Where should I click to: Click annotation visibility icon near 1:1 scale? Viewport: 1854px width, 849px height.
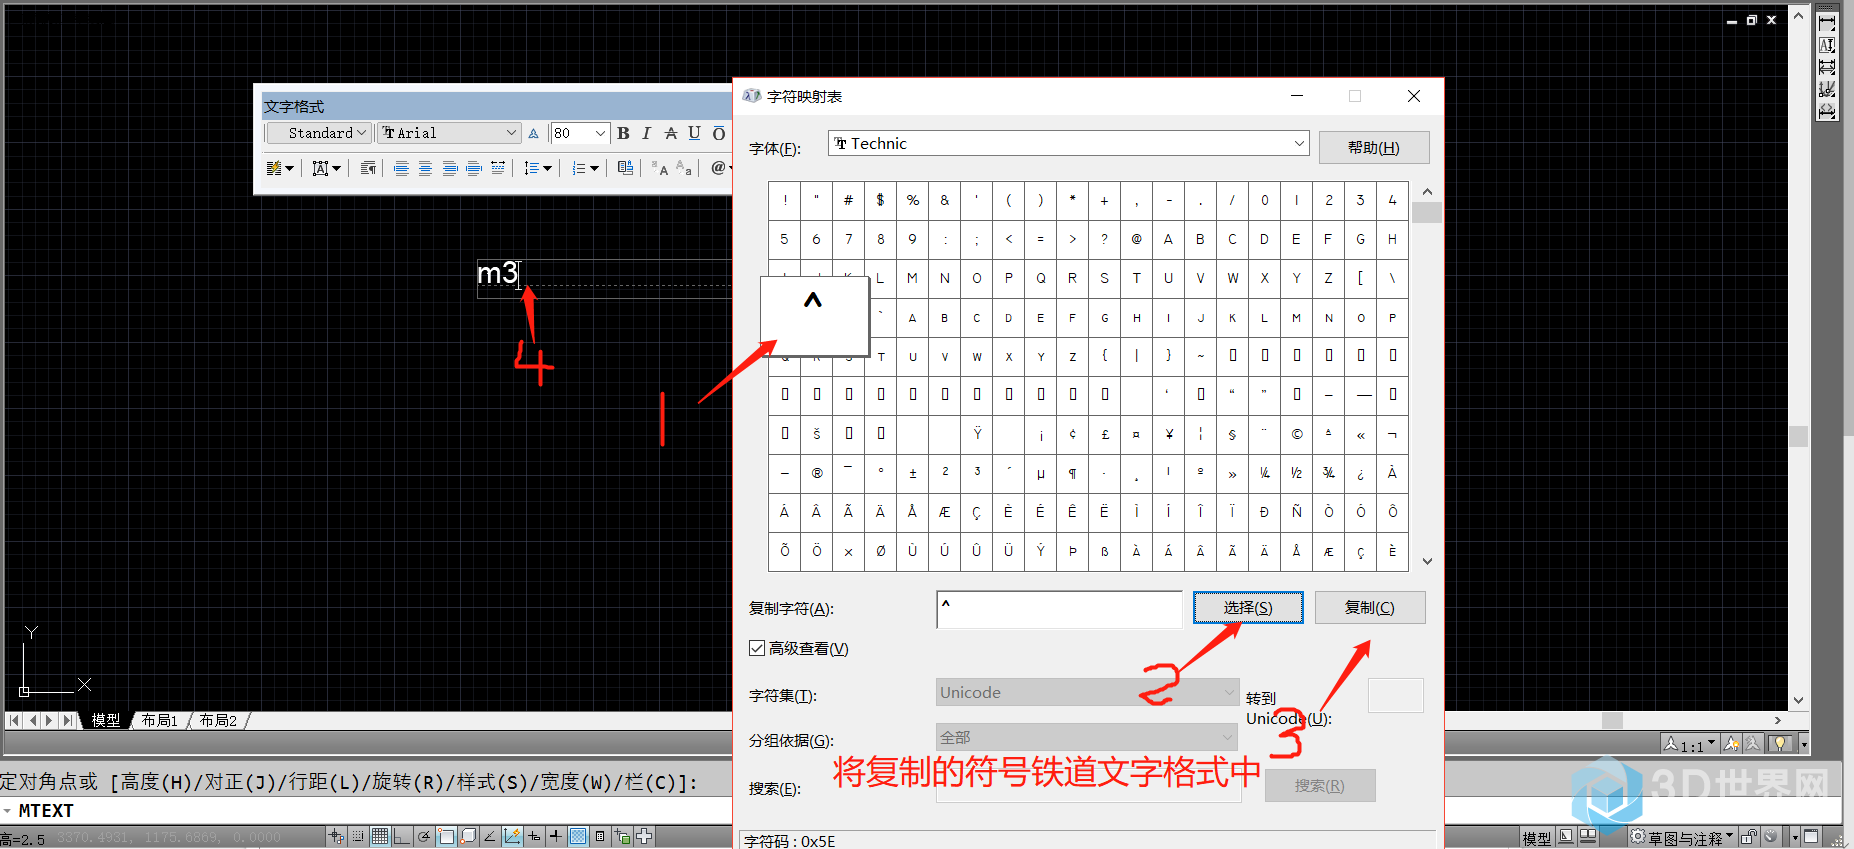[x=1731, y=743]
